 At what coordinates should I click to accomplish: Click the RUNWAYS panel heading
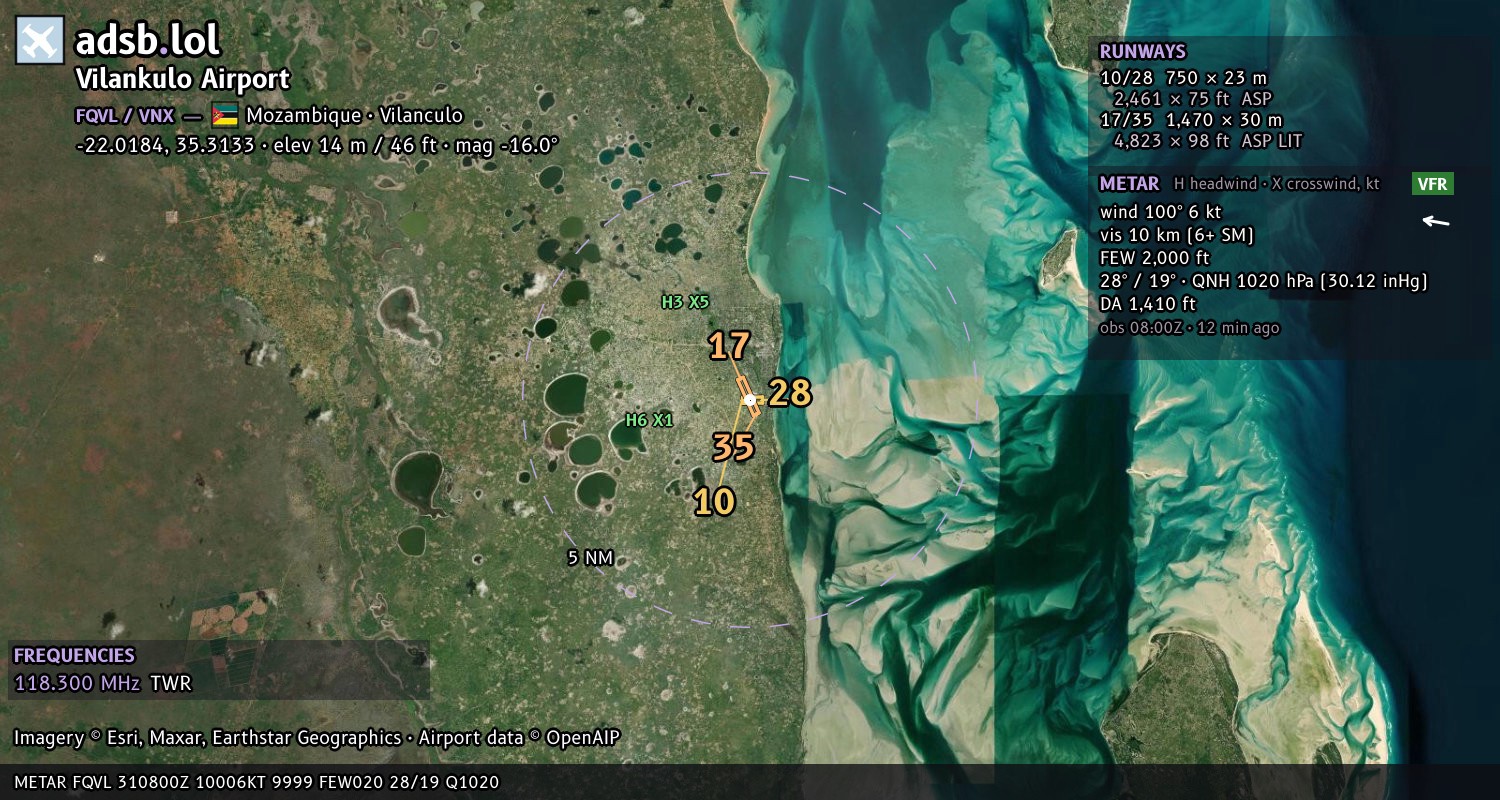(1142, 52)
